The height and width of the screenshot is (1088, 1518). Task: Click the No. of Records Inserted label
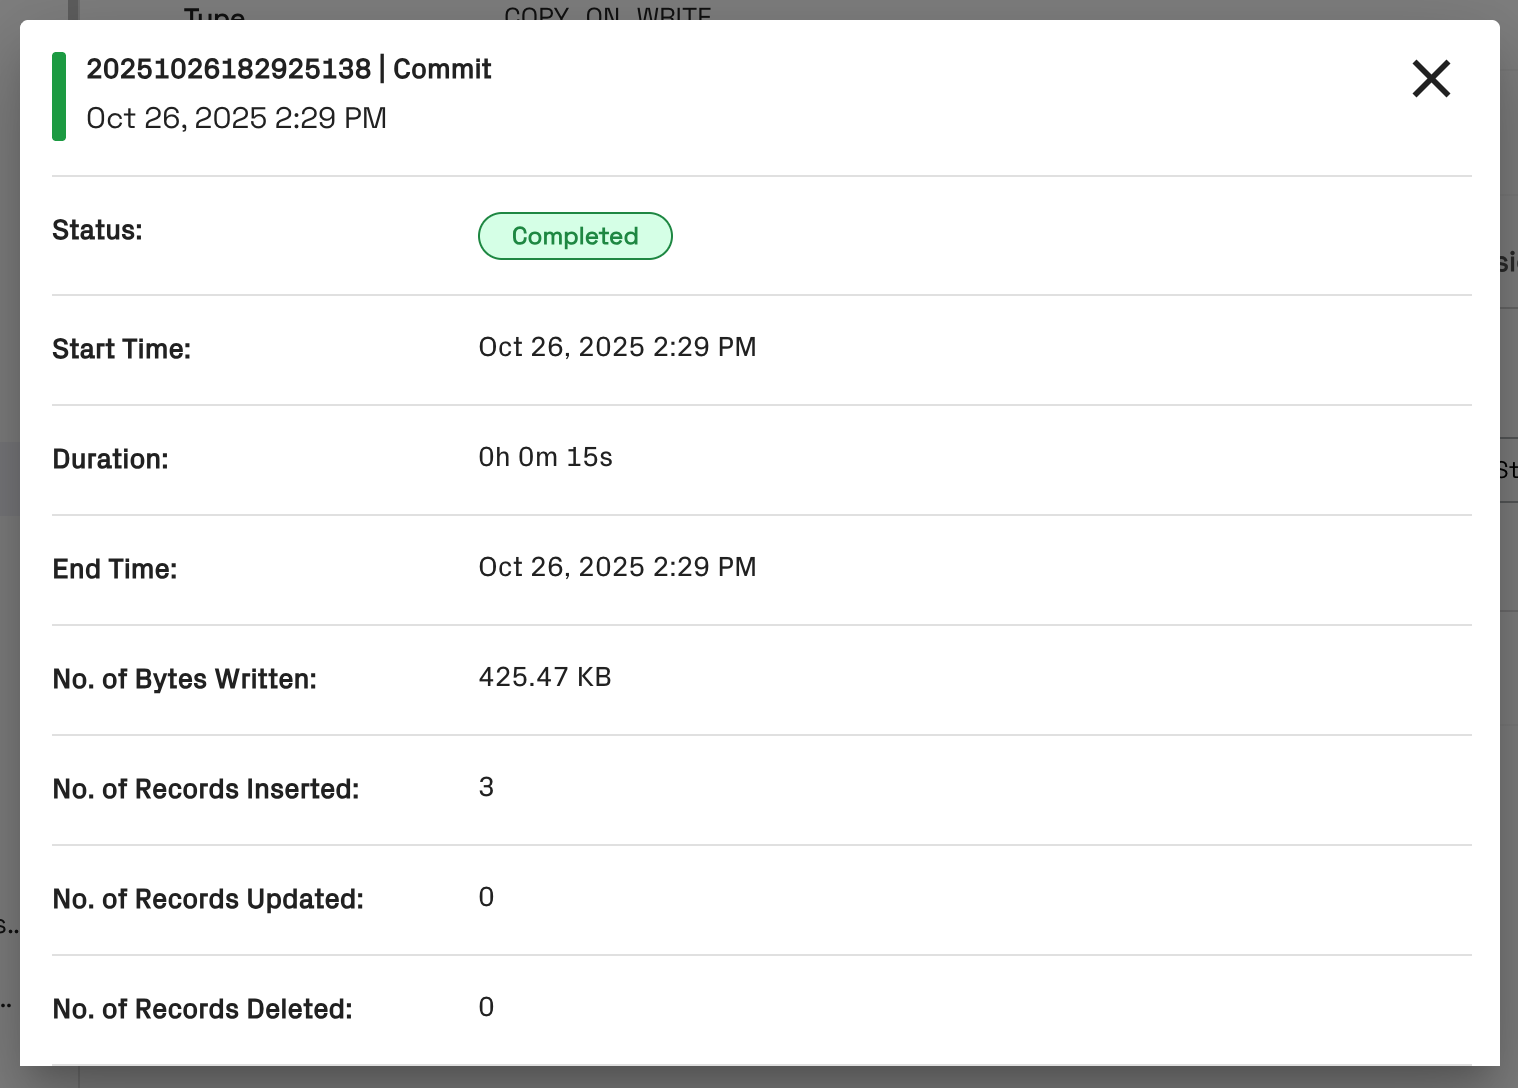[x=205, y=789]
